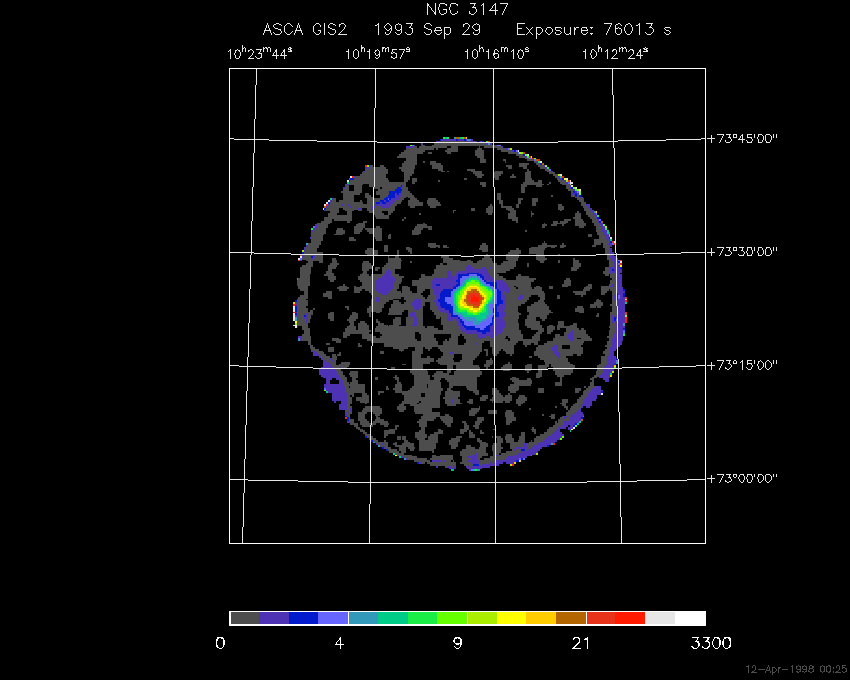This screenshot has width=850, height=680.
Task: Pick the dark gray swatch in color bar
Action: (244, 618)
